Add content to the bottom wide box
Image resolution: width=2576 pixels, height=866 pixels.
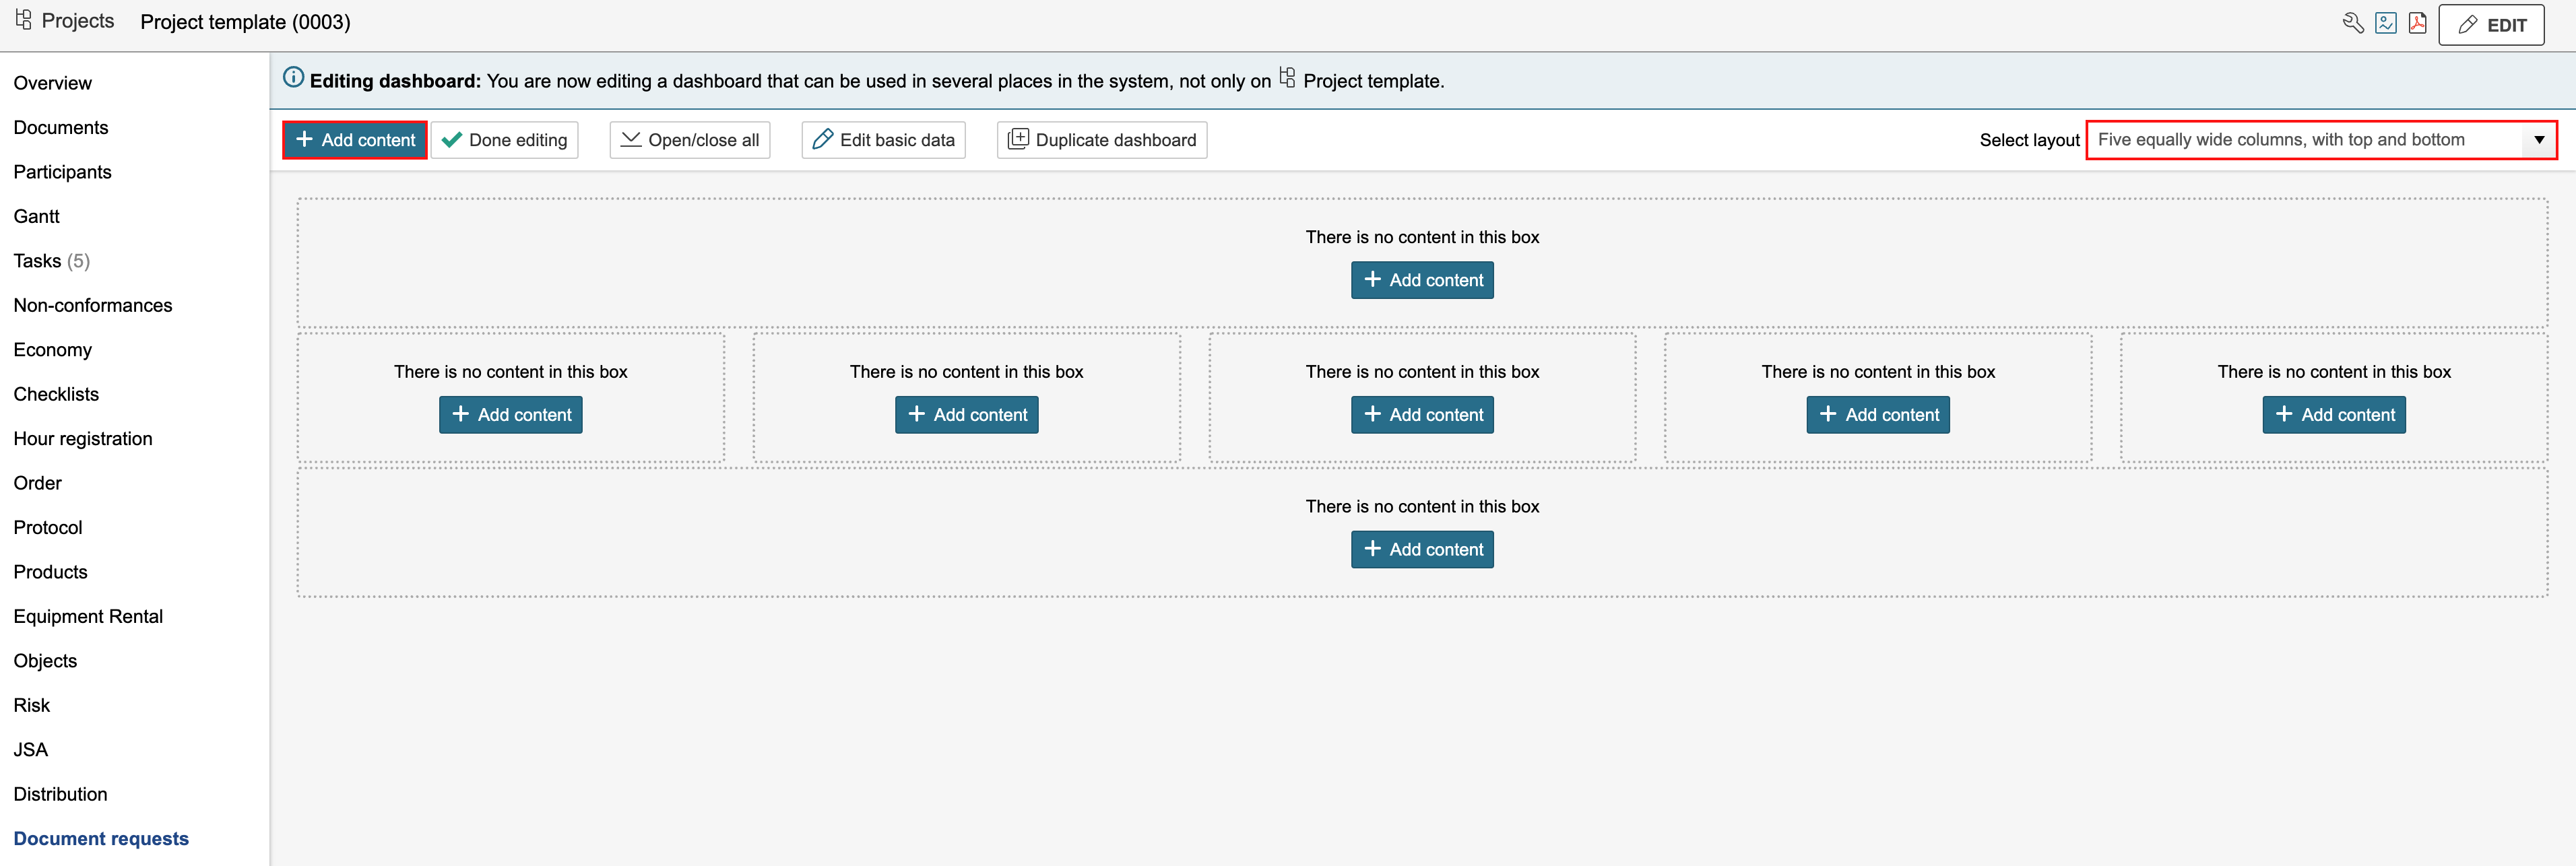(x=1421, y=549)
